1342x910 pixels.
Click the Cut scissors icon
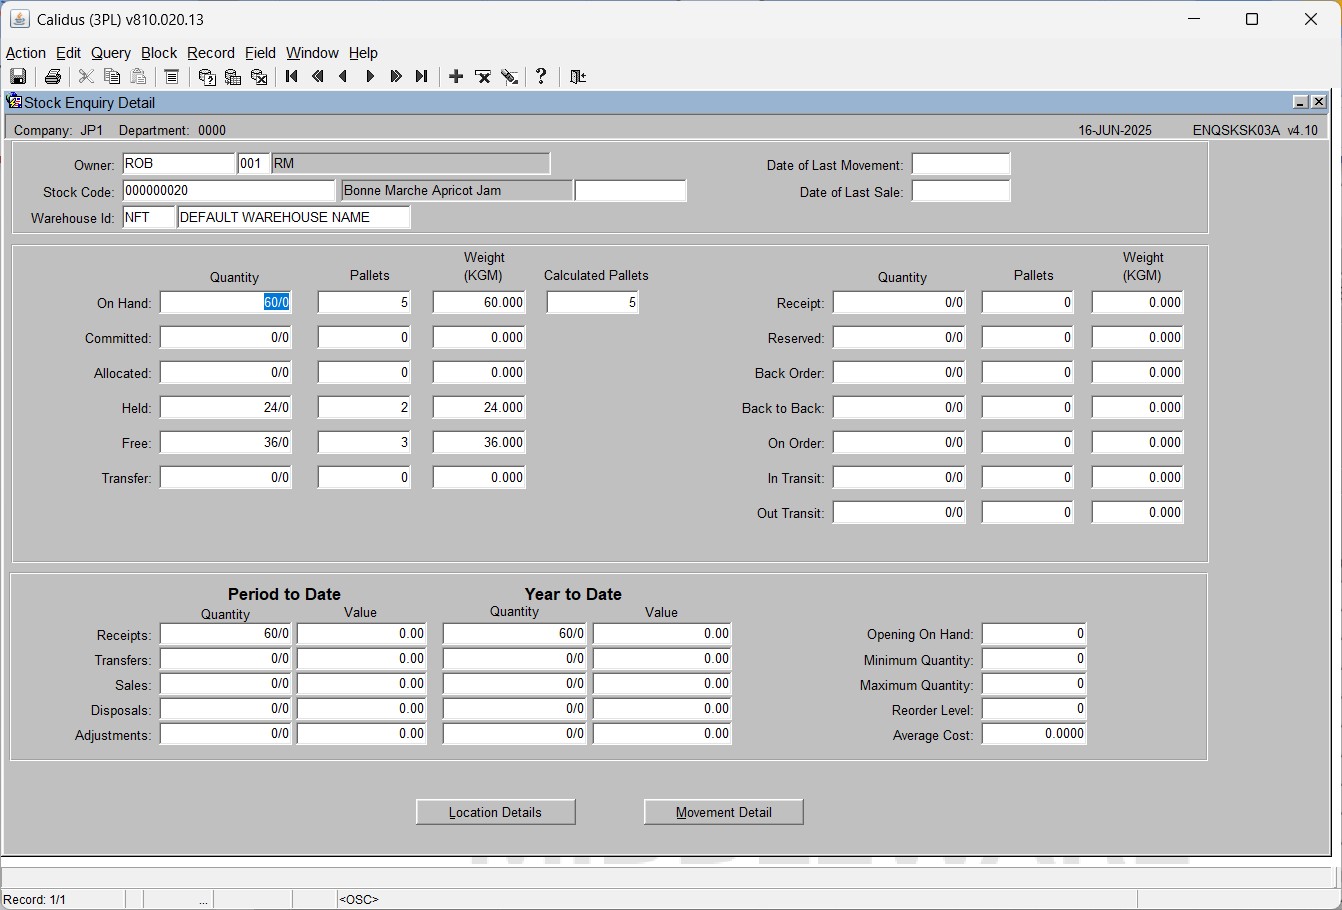click(x=86, y=77)
